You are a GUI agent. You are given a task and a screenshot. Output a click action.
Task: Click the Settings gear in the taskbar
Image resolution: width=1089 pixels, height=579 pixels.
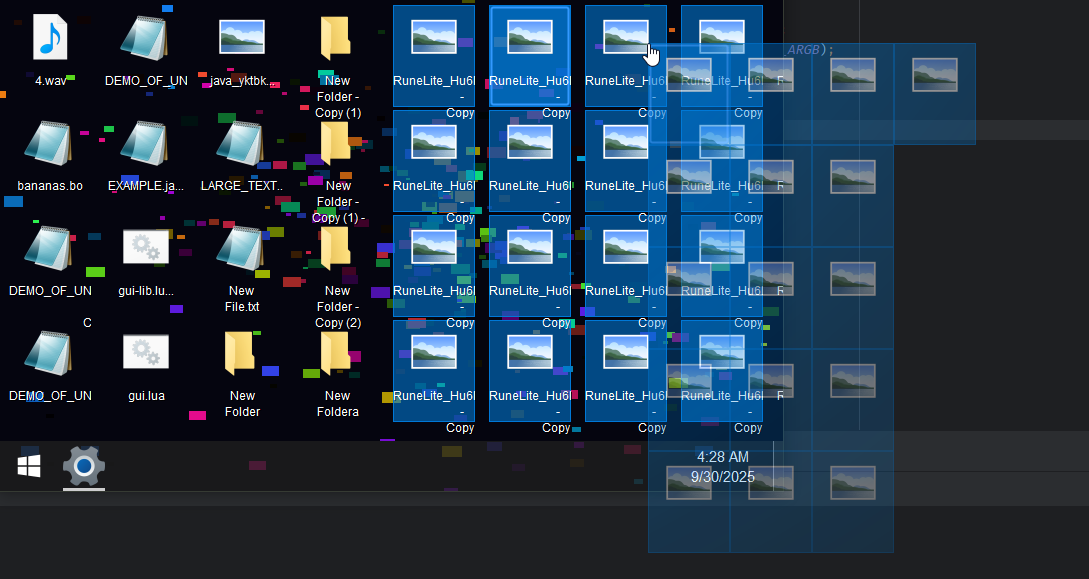[x=84, y=466]
